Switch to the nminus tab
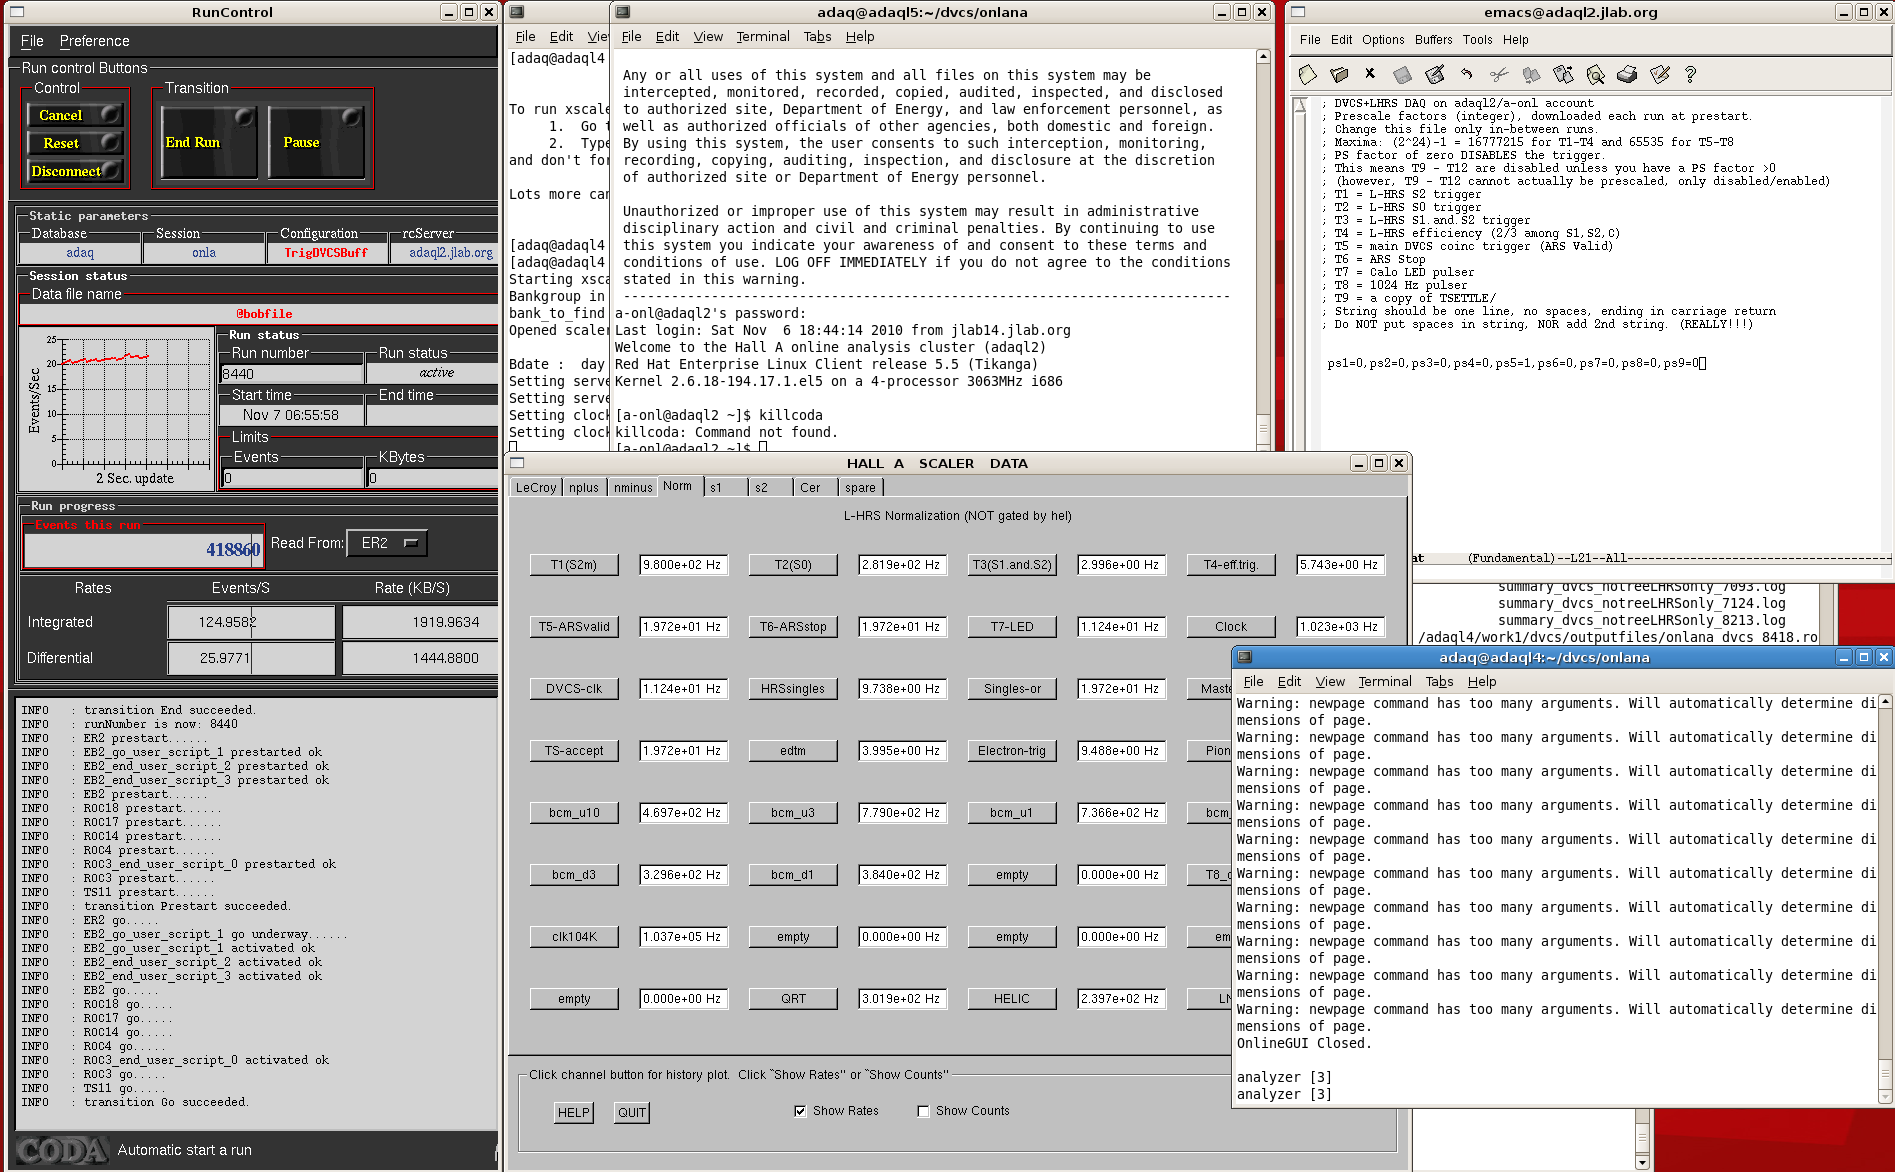The width and height of the screenshot is (1895, 1172). click(633, 488)
